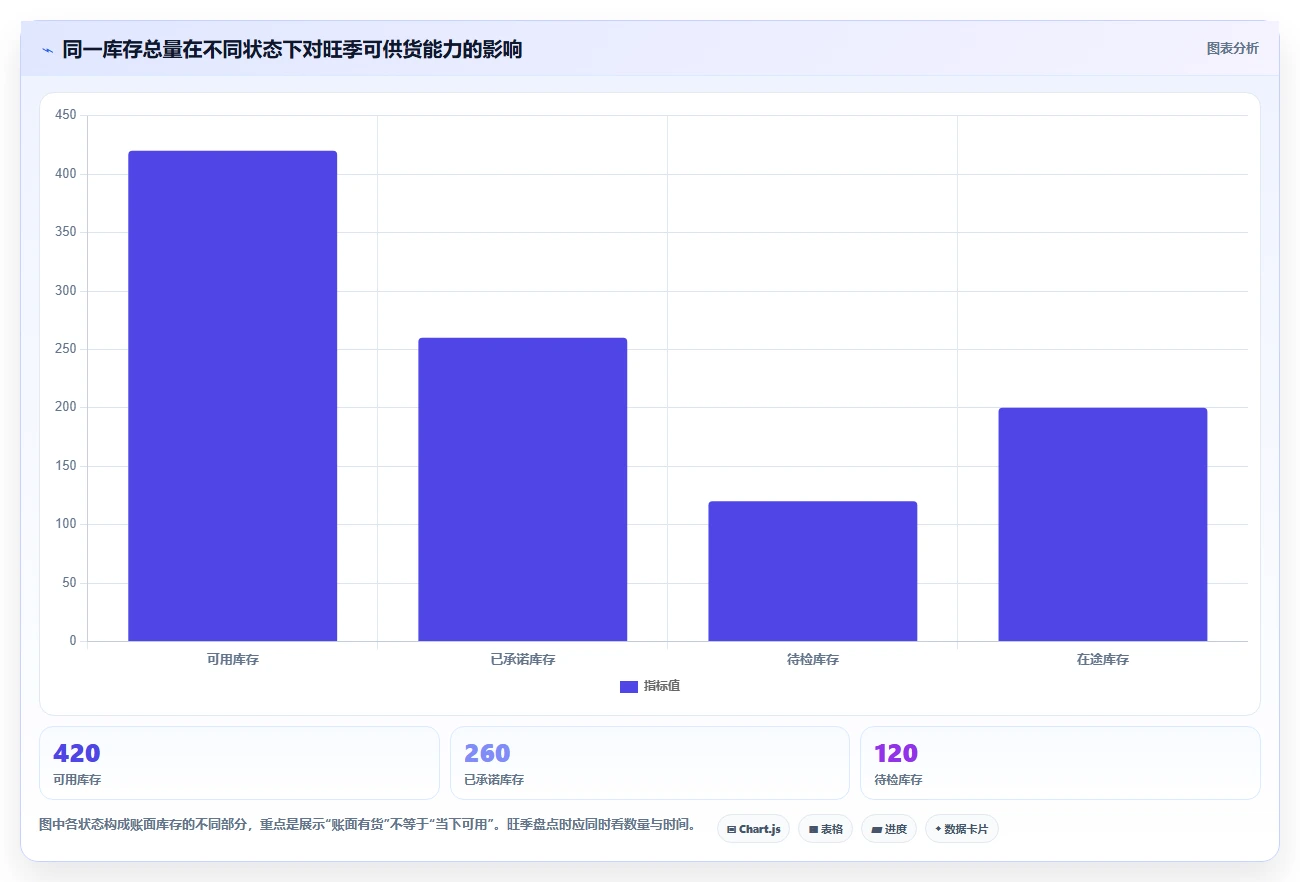This screenshot has width=1300, height=882.
Task: Click the chart title 同一库存总量在不同状态下
Action: [x=292, y=49]
